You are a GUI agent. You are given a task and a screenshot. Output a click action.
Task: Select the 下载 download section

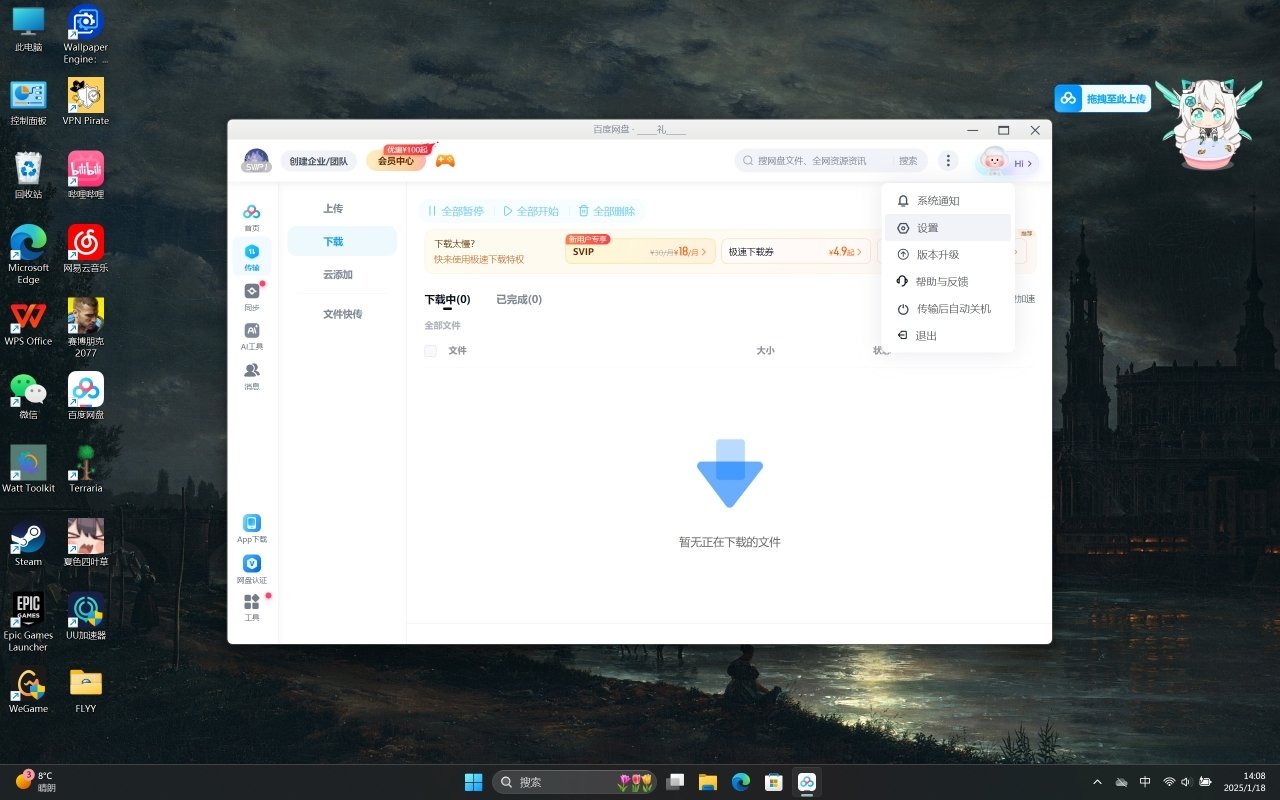[342, 242]
